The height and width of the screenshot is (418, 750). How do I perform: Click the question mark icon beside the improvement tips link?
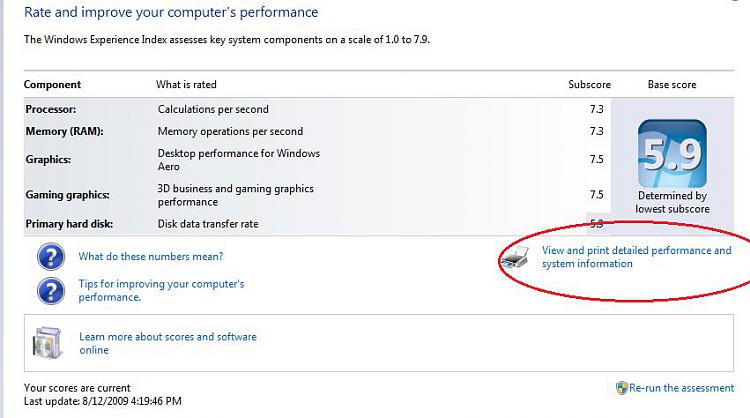coord(51,291)
